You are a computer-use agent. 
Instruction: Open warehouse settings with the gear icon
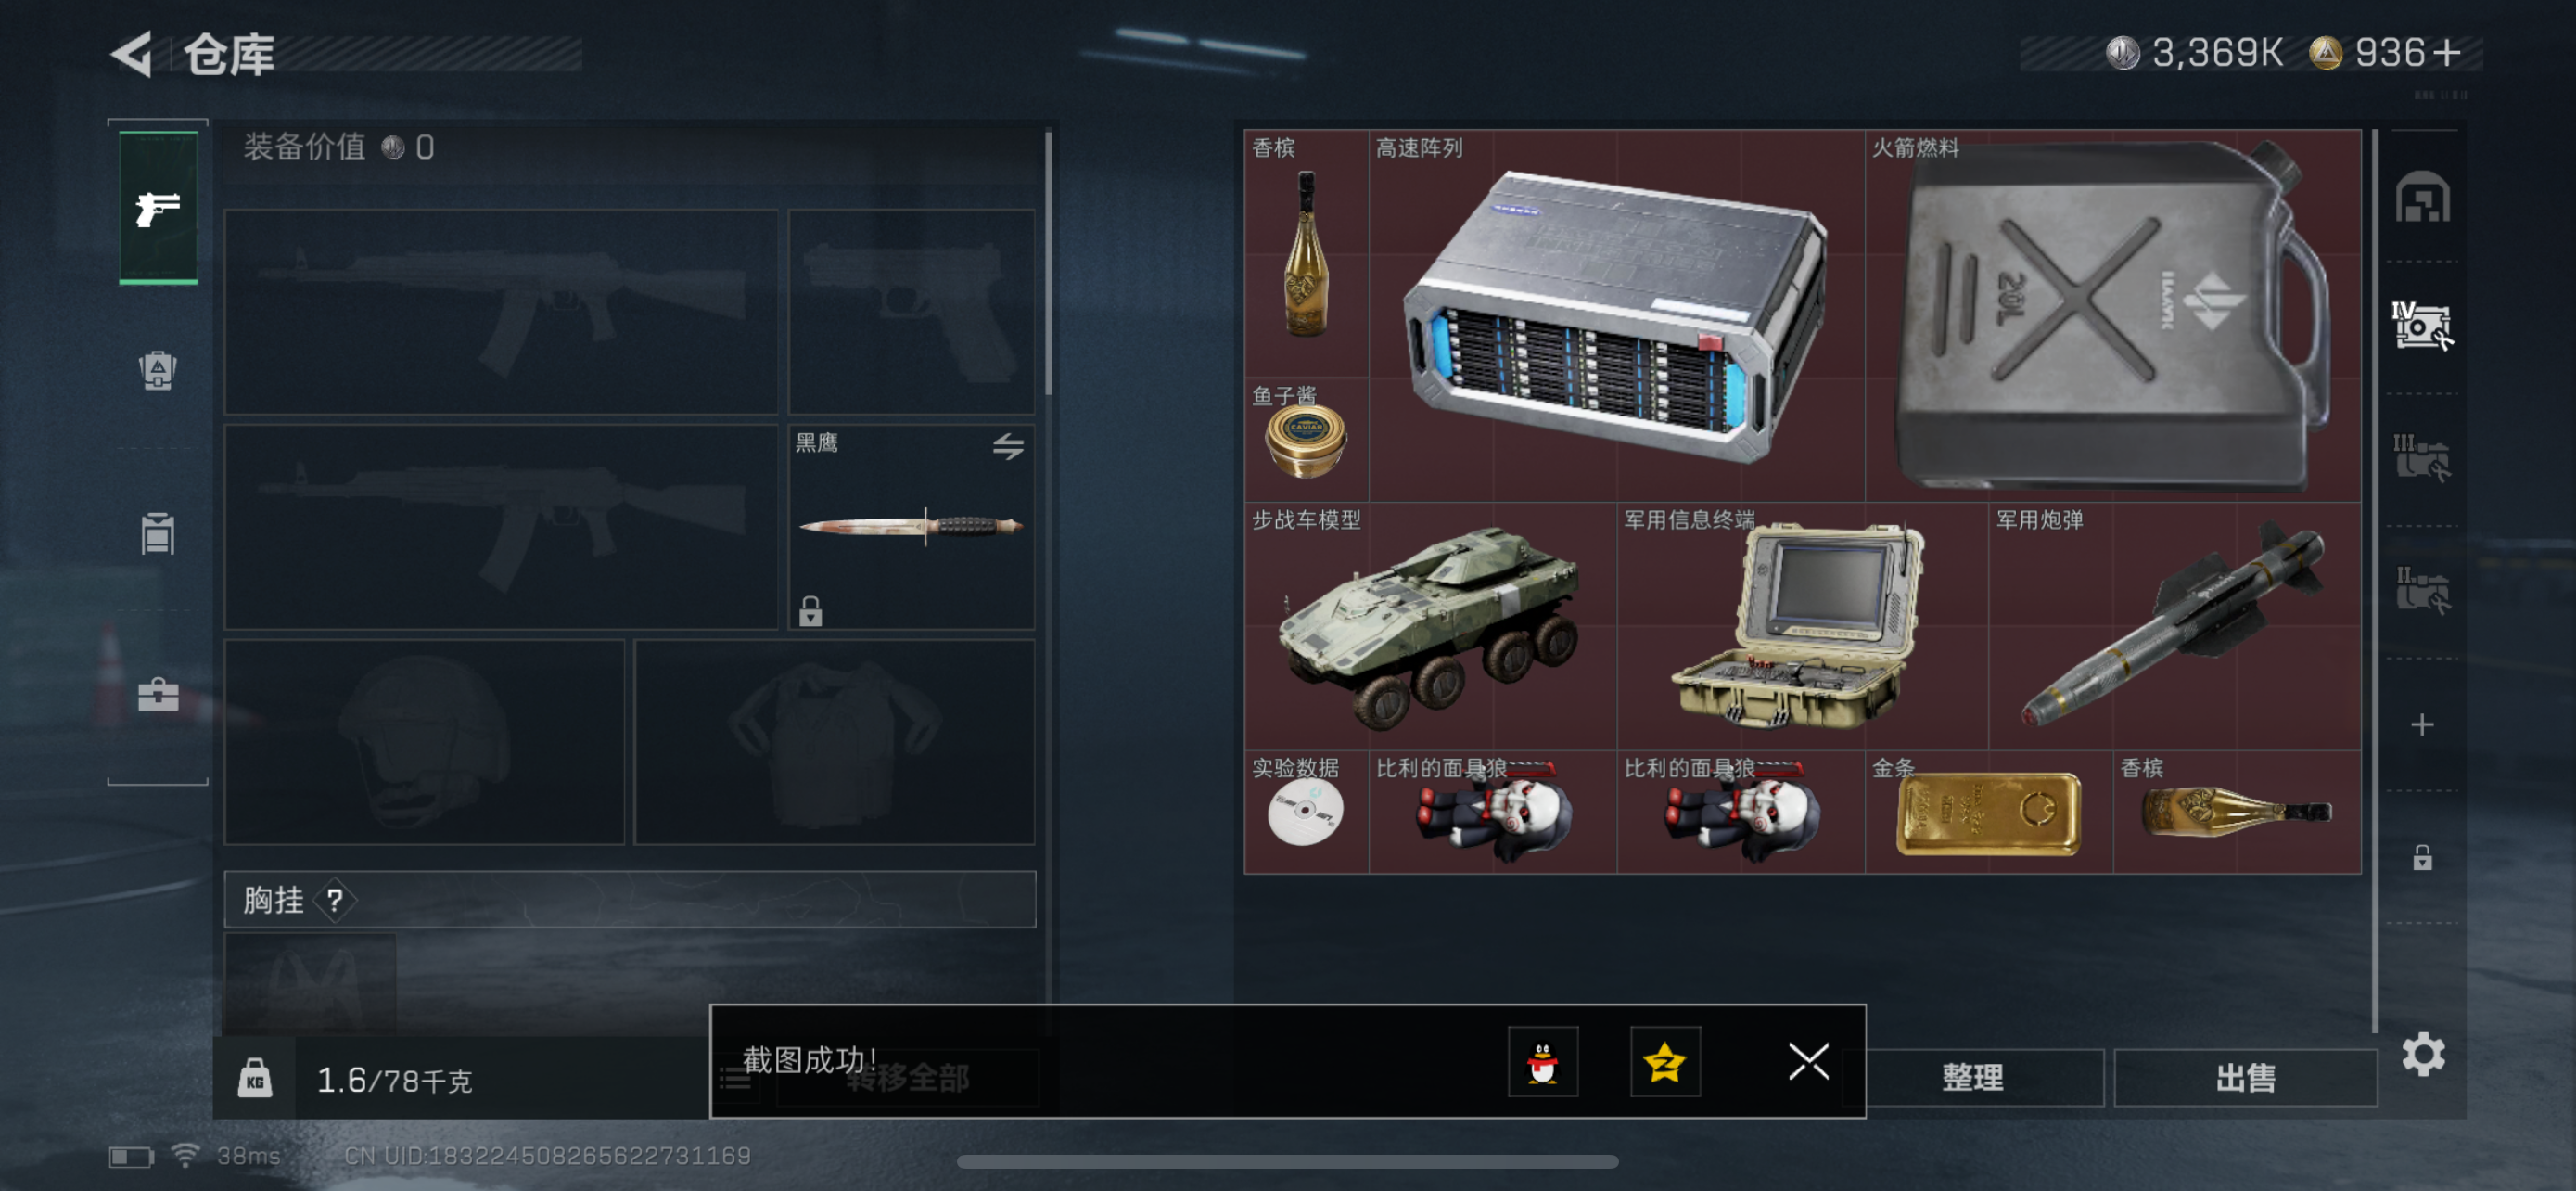[x=2423, y=1054]
